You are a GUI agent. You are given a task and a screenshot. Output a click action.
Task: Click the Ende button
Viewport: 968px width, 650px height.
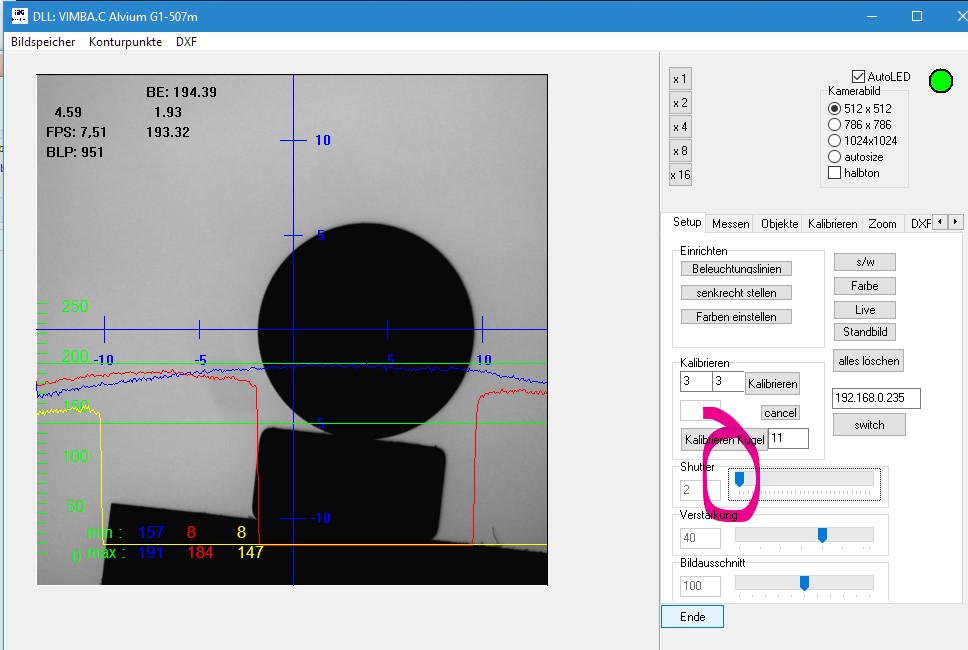click(x=692, y=617)
